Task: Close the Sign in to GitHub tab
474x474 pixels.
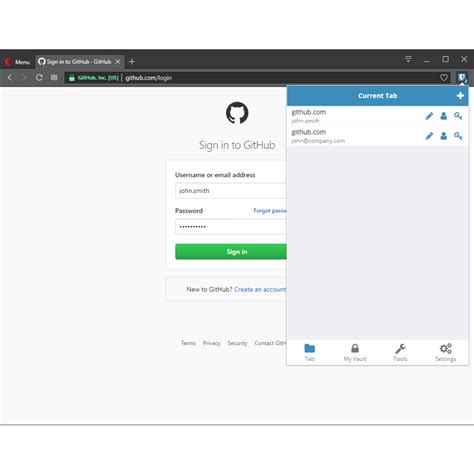Action: pos(118,62)
